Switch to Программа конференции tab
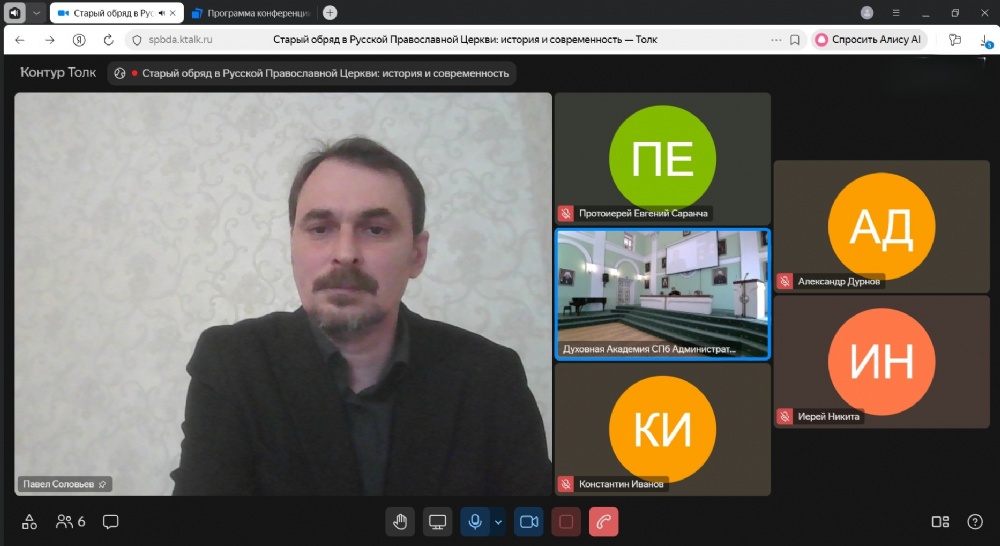 coord(251,13)
